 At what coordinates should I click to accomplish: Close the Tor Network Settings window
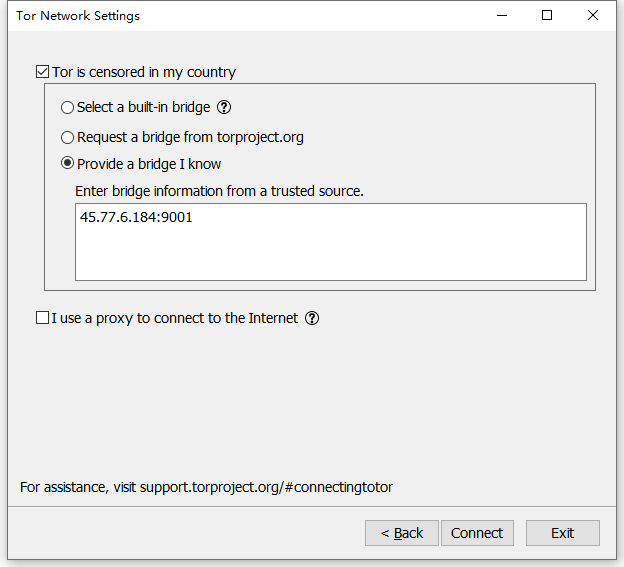(594, 16)
